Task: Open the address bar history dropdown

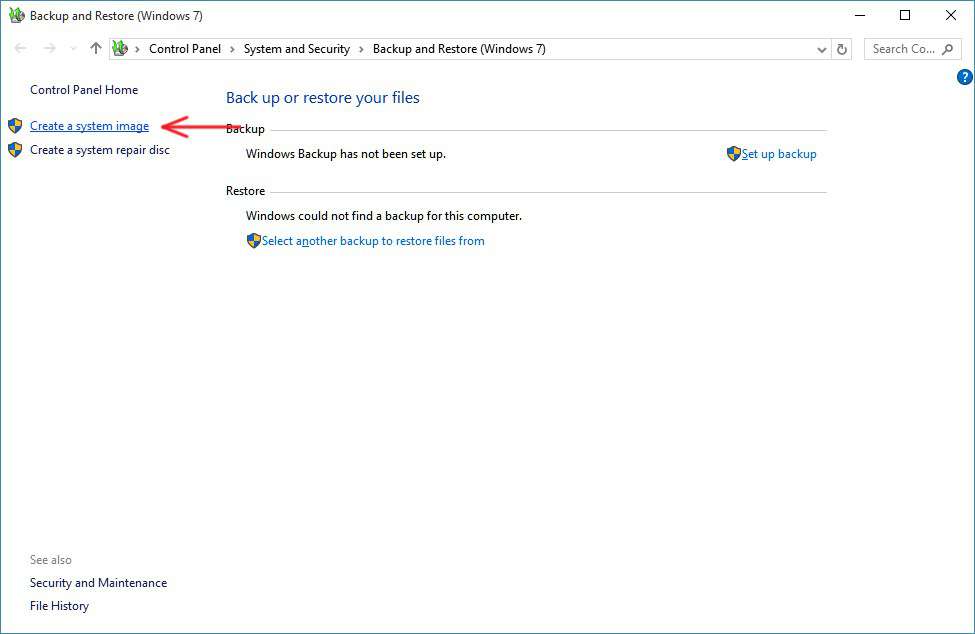Action: pos(821,49)
